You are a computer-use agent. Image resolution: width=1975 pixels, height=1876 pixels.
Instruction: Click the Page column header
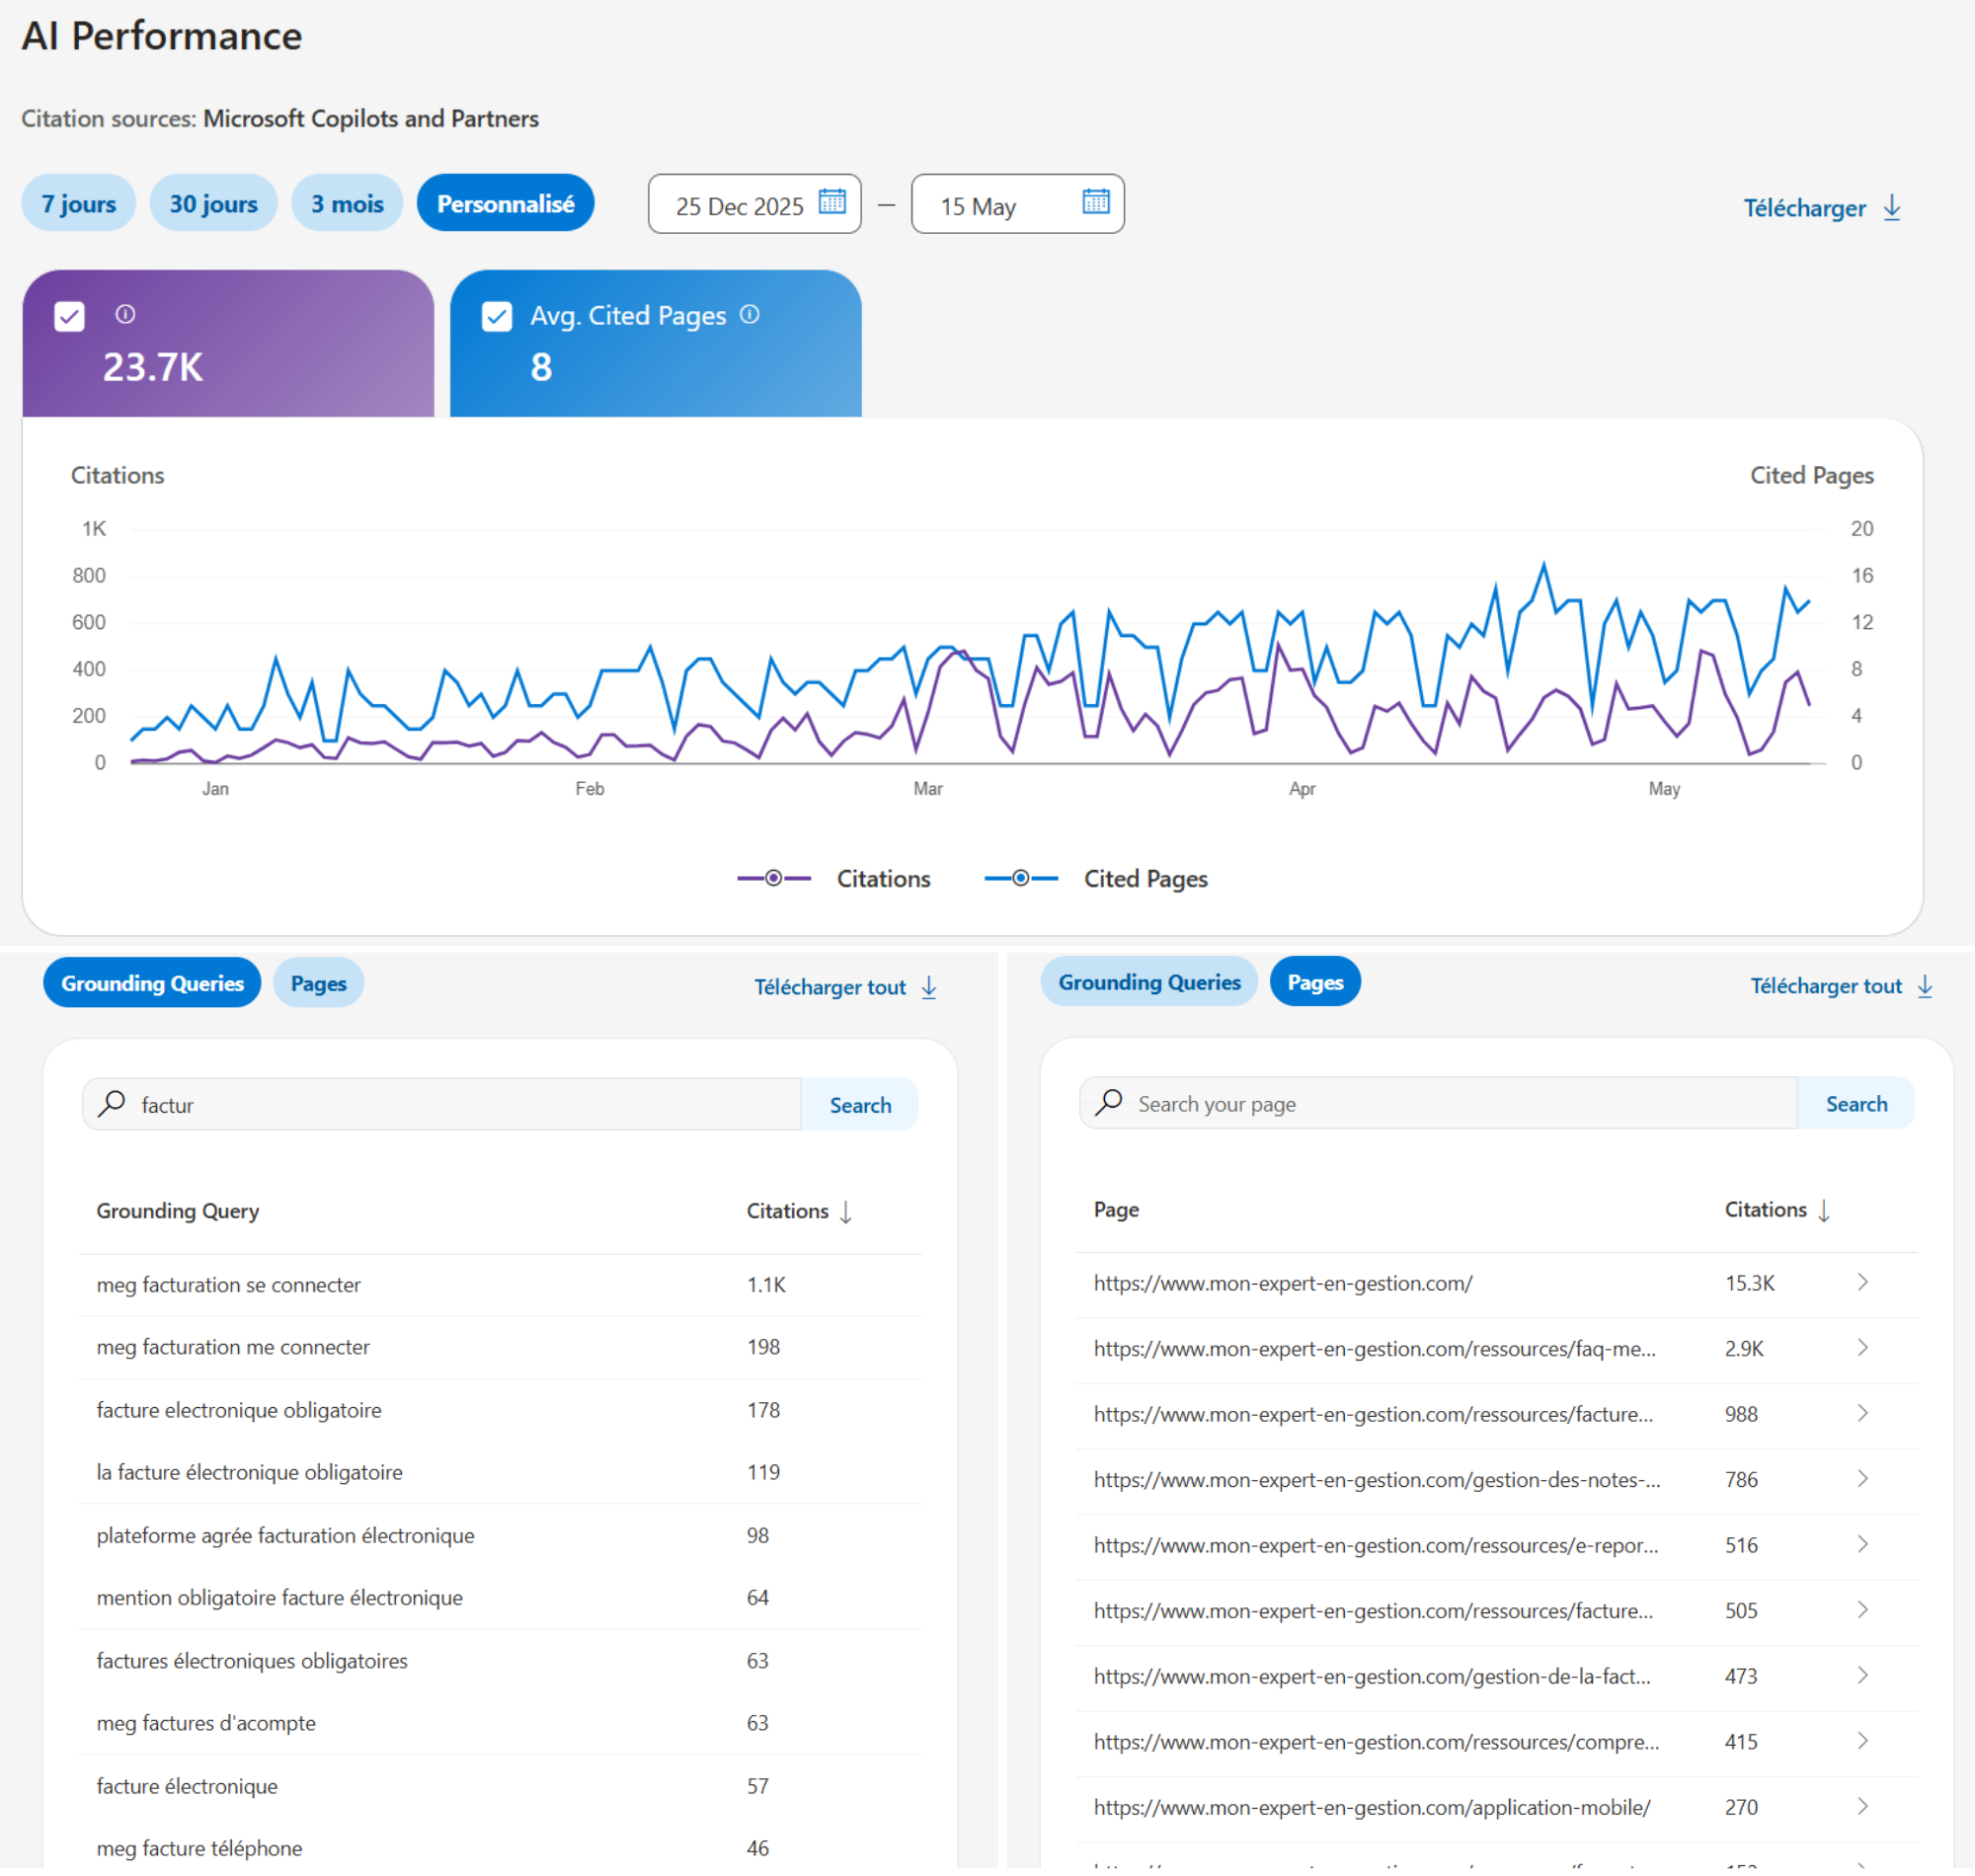[1116, 1211]
